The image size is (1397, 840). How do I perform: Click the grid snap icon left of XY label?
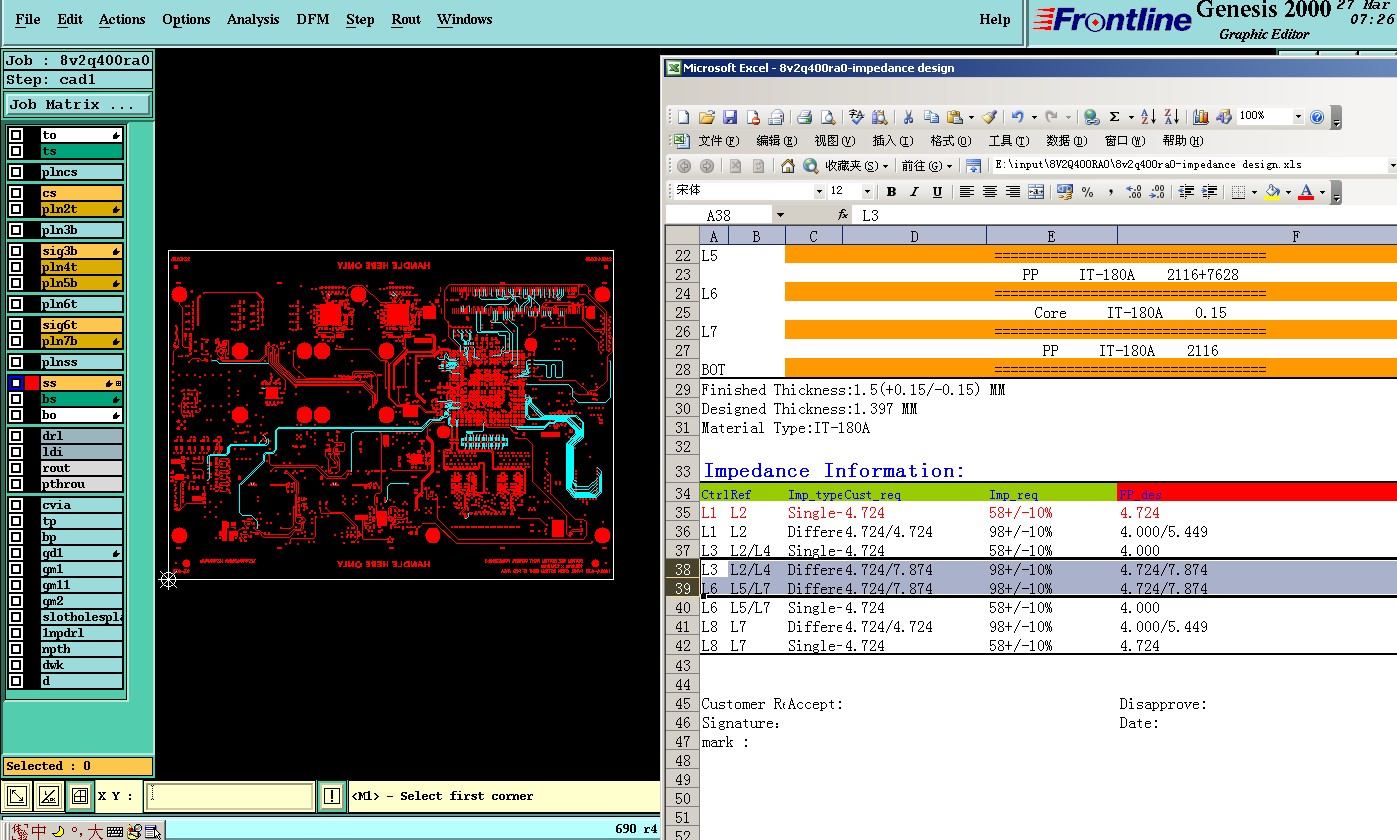click(79, 796)
